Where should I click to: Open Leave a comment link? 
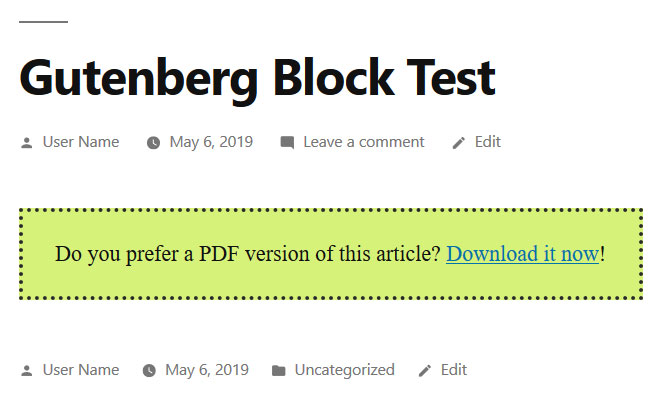pyautogui.click(x=364, y=142)
